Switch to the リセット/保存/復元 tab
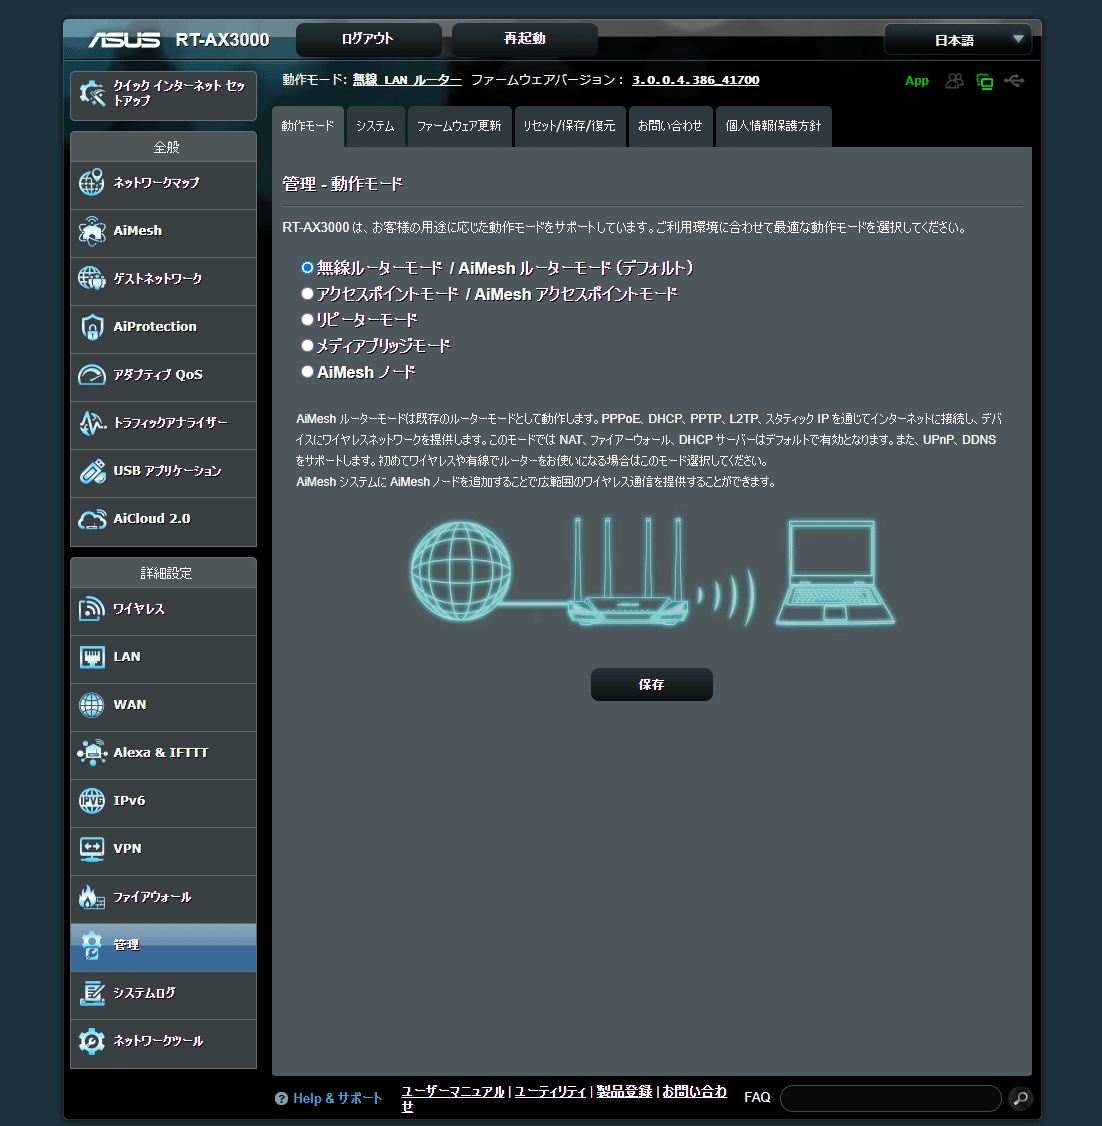Viewport: 1102px width, 1126px height. coord(569,126)
